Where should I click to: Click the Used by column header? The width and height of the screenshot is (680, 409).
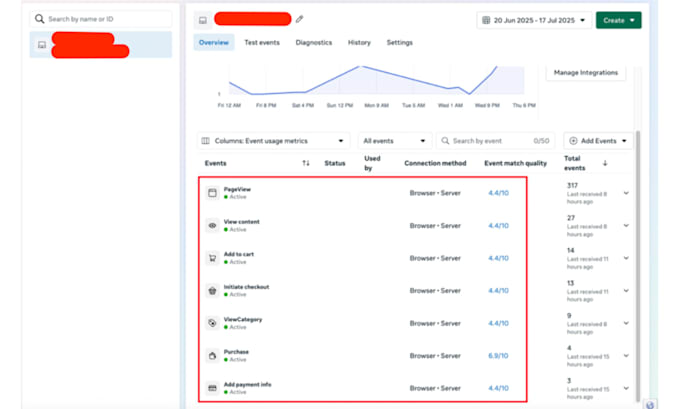point(372,163)
